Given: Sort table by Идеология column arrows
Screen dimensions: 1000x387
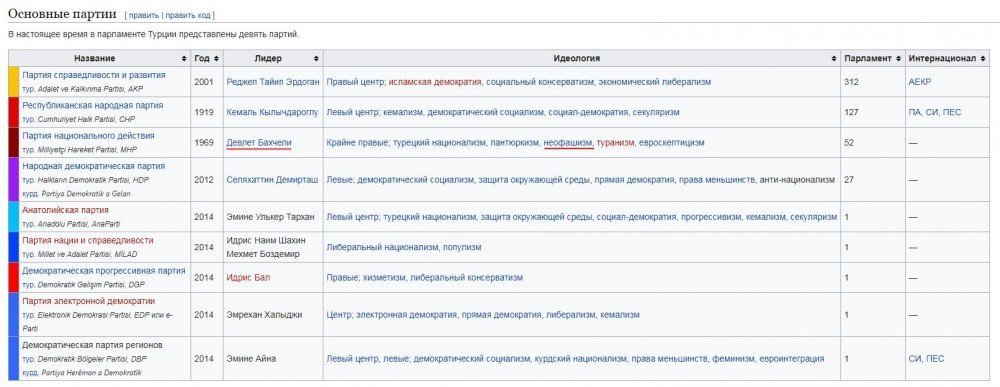Looking at the screenshot, I should 834,59.
